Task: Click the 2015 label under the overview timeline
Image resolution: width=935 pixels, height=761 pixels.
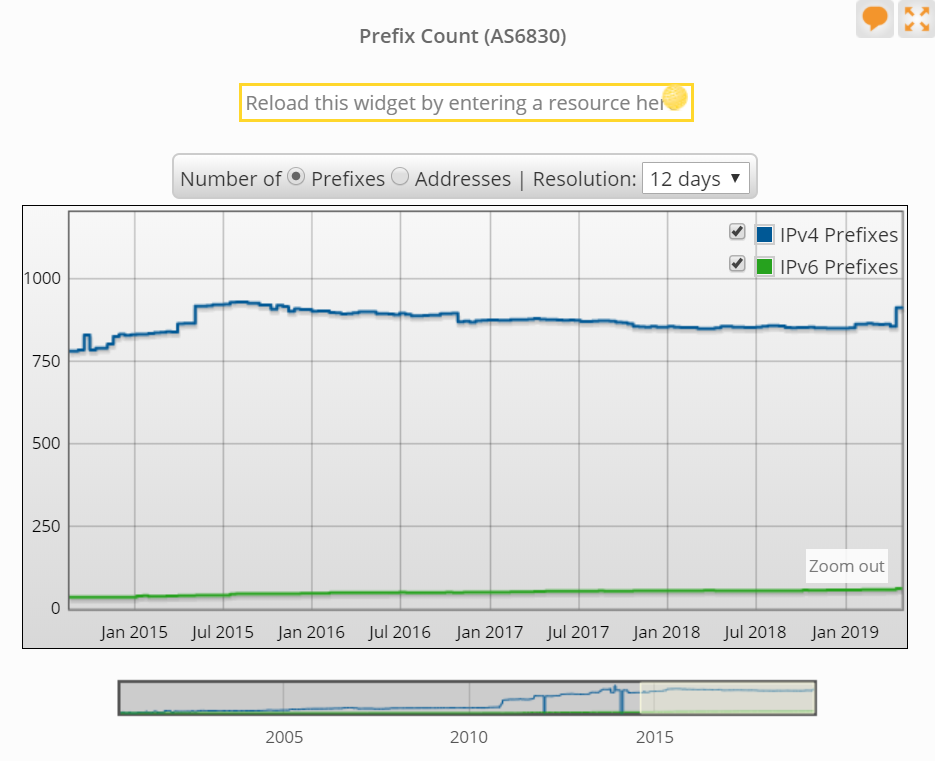Action: click(x=655, y=738)
